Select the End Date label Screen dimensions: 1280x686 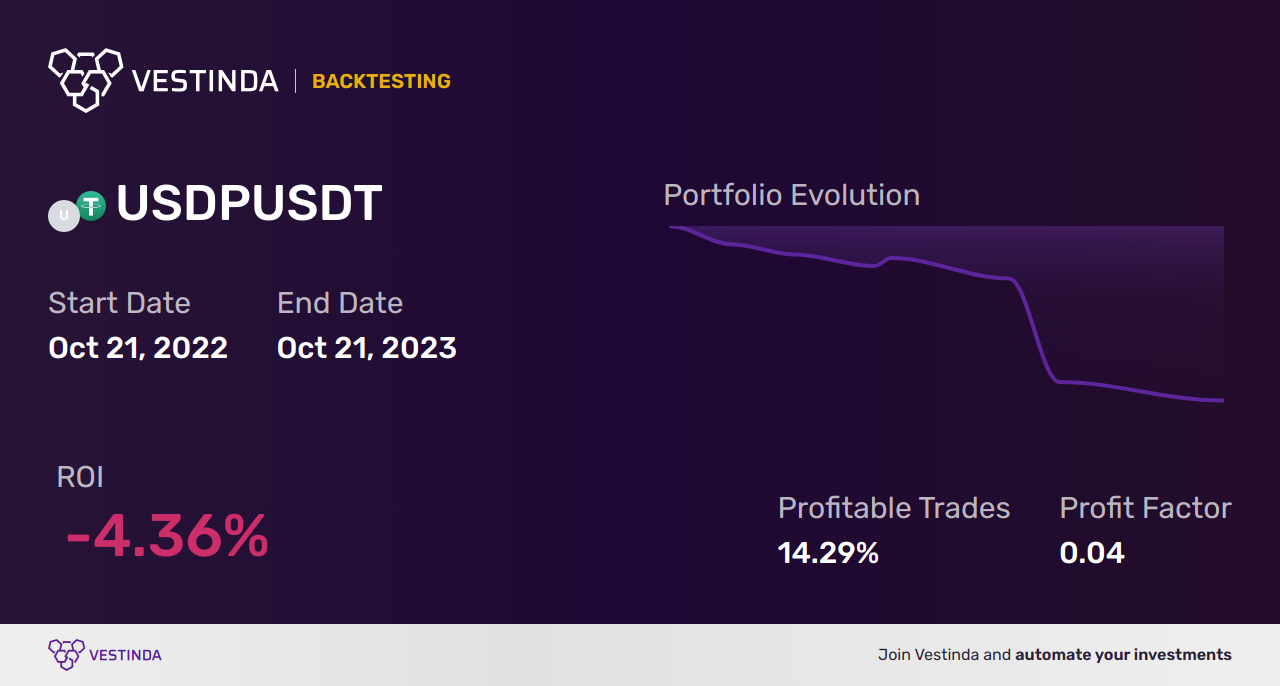point(340,303)
